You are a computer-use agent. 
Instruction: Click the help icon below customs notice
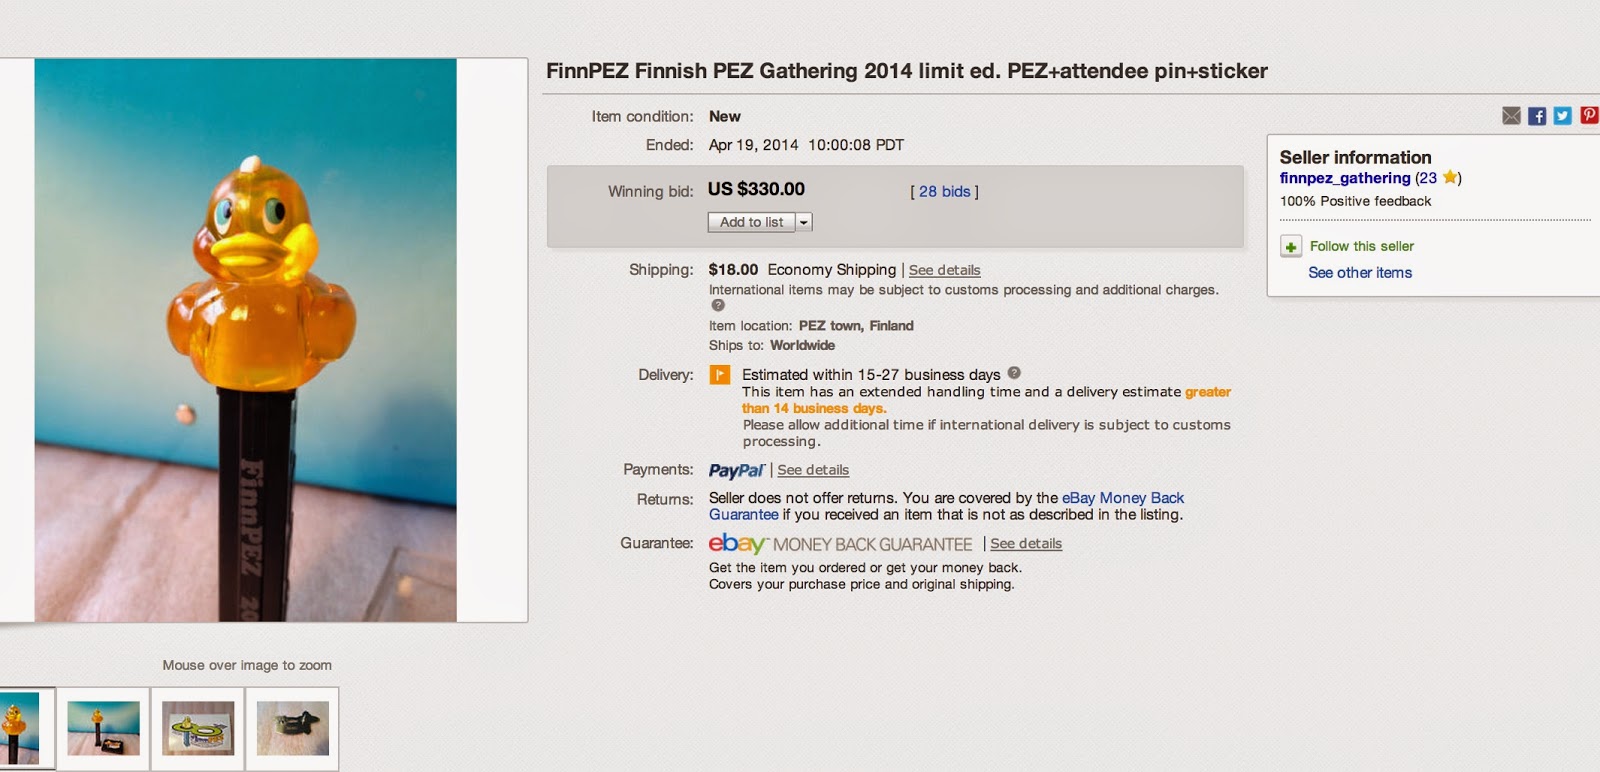pos(717,306)
